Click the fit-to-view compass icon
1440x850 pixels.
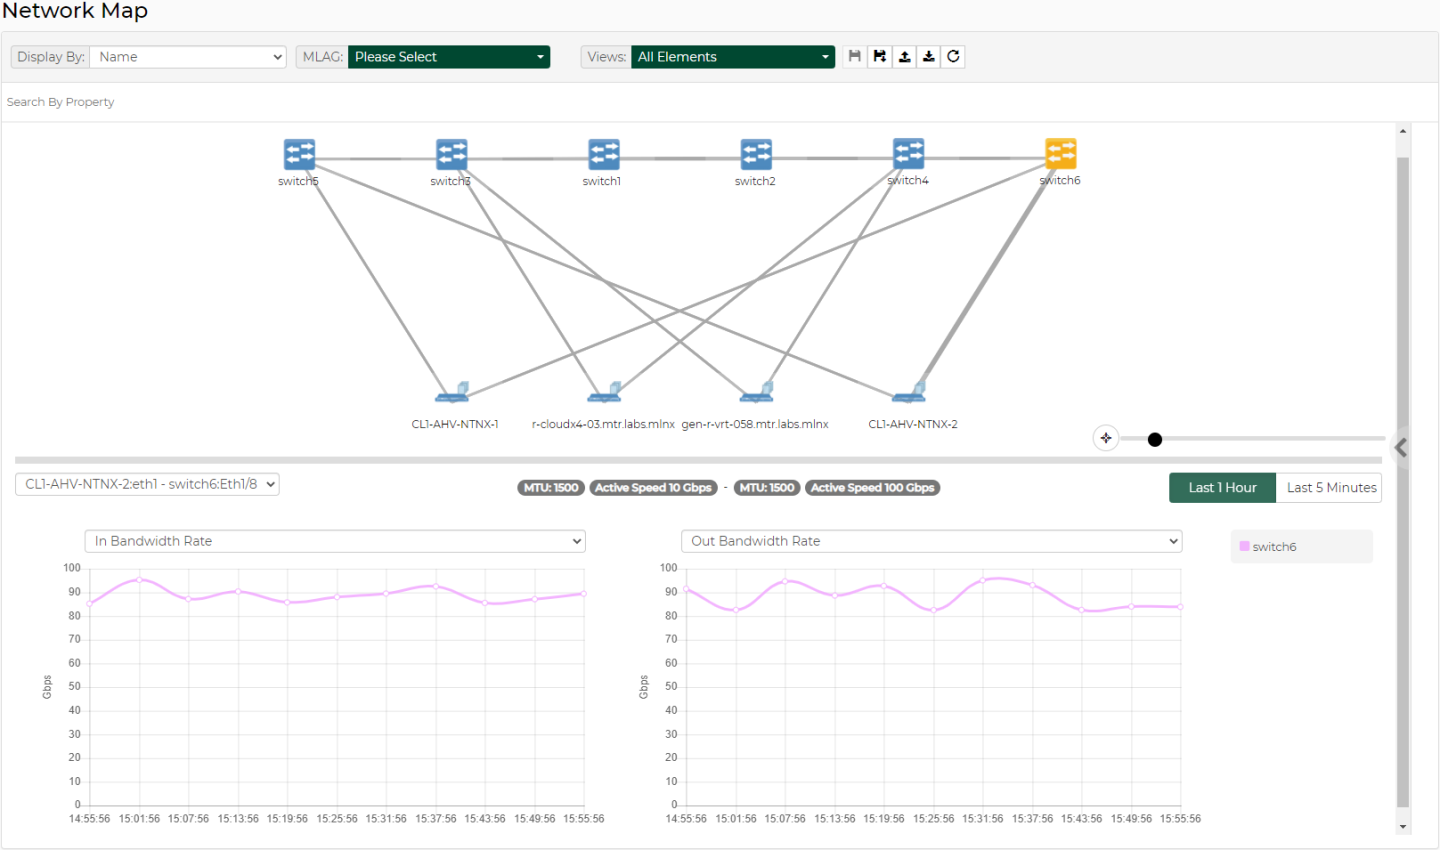(x=1106, y=438)
